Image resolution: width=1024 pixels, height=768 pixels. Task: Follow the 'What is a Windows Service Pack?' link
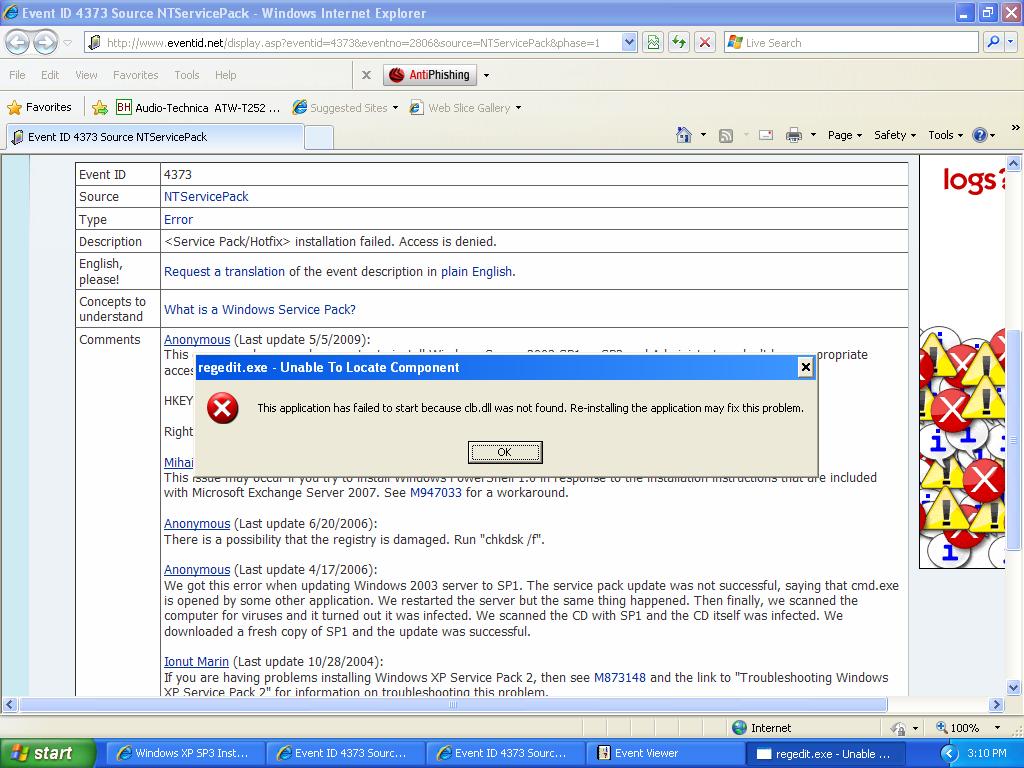[x=259, y=309]
